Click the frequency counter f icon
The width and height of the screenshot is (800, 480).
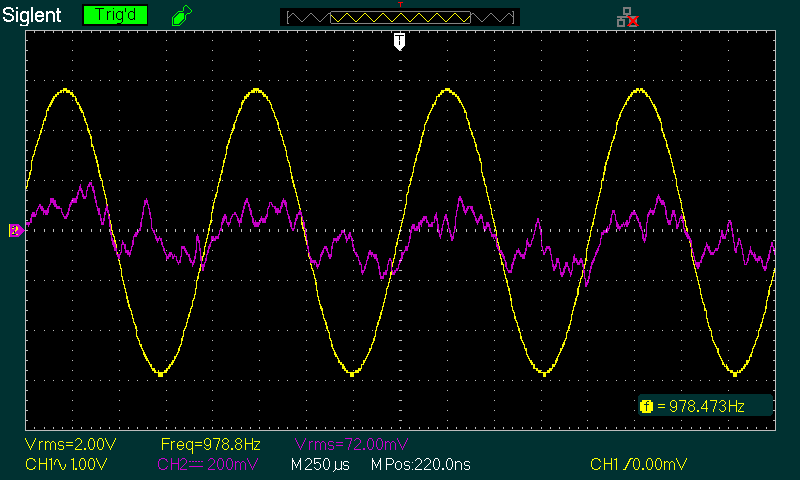pos(646,406)
